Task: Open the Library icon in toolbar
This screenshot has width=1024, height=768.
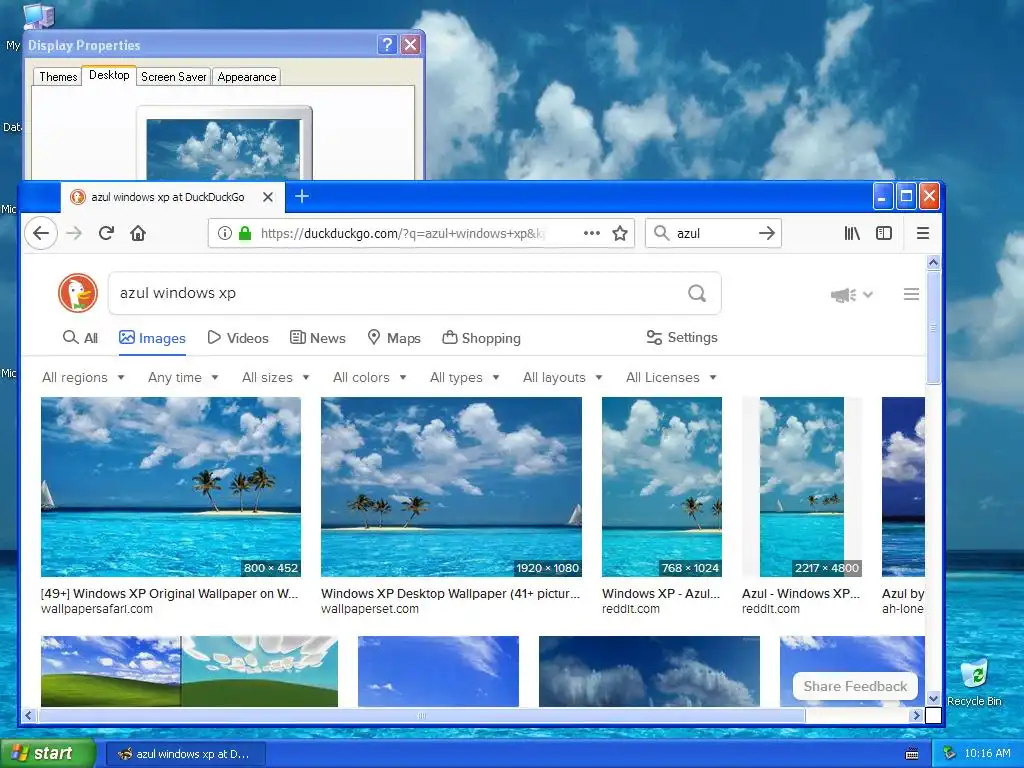Action: tap(852, 233)
